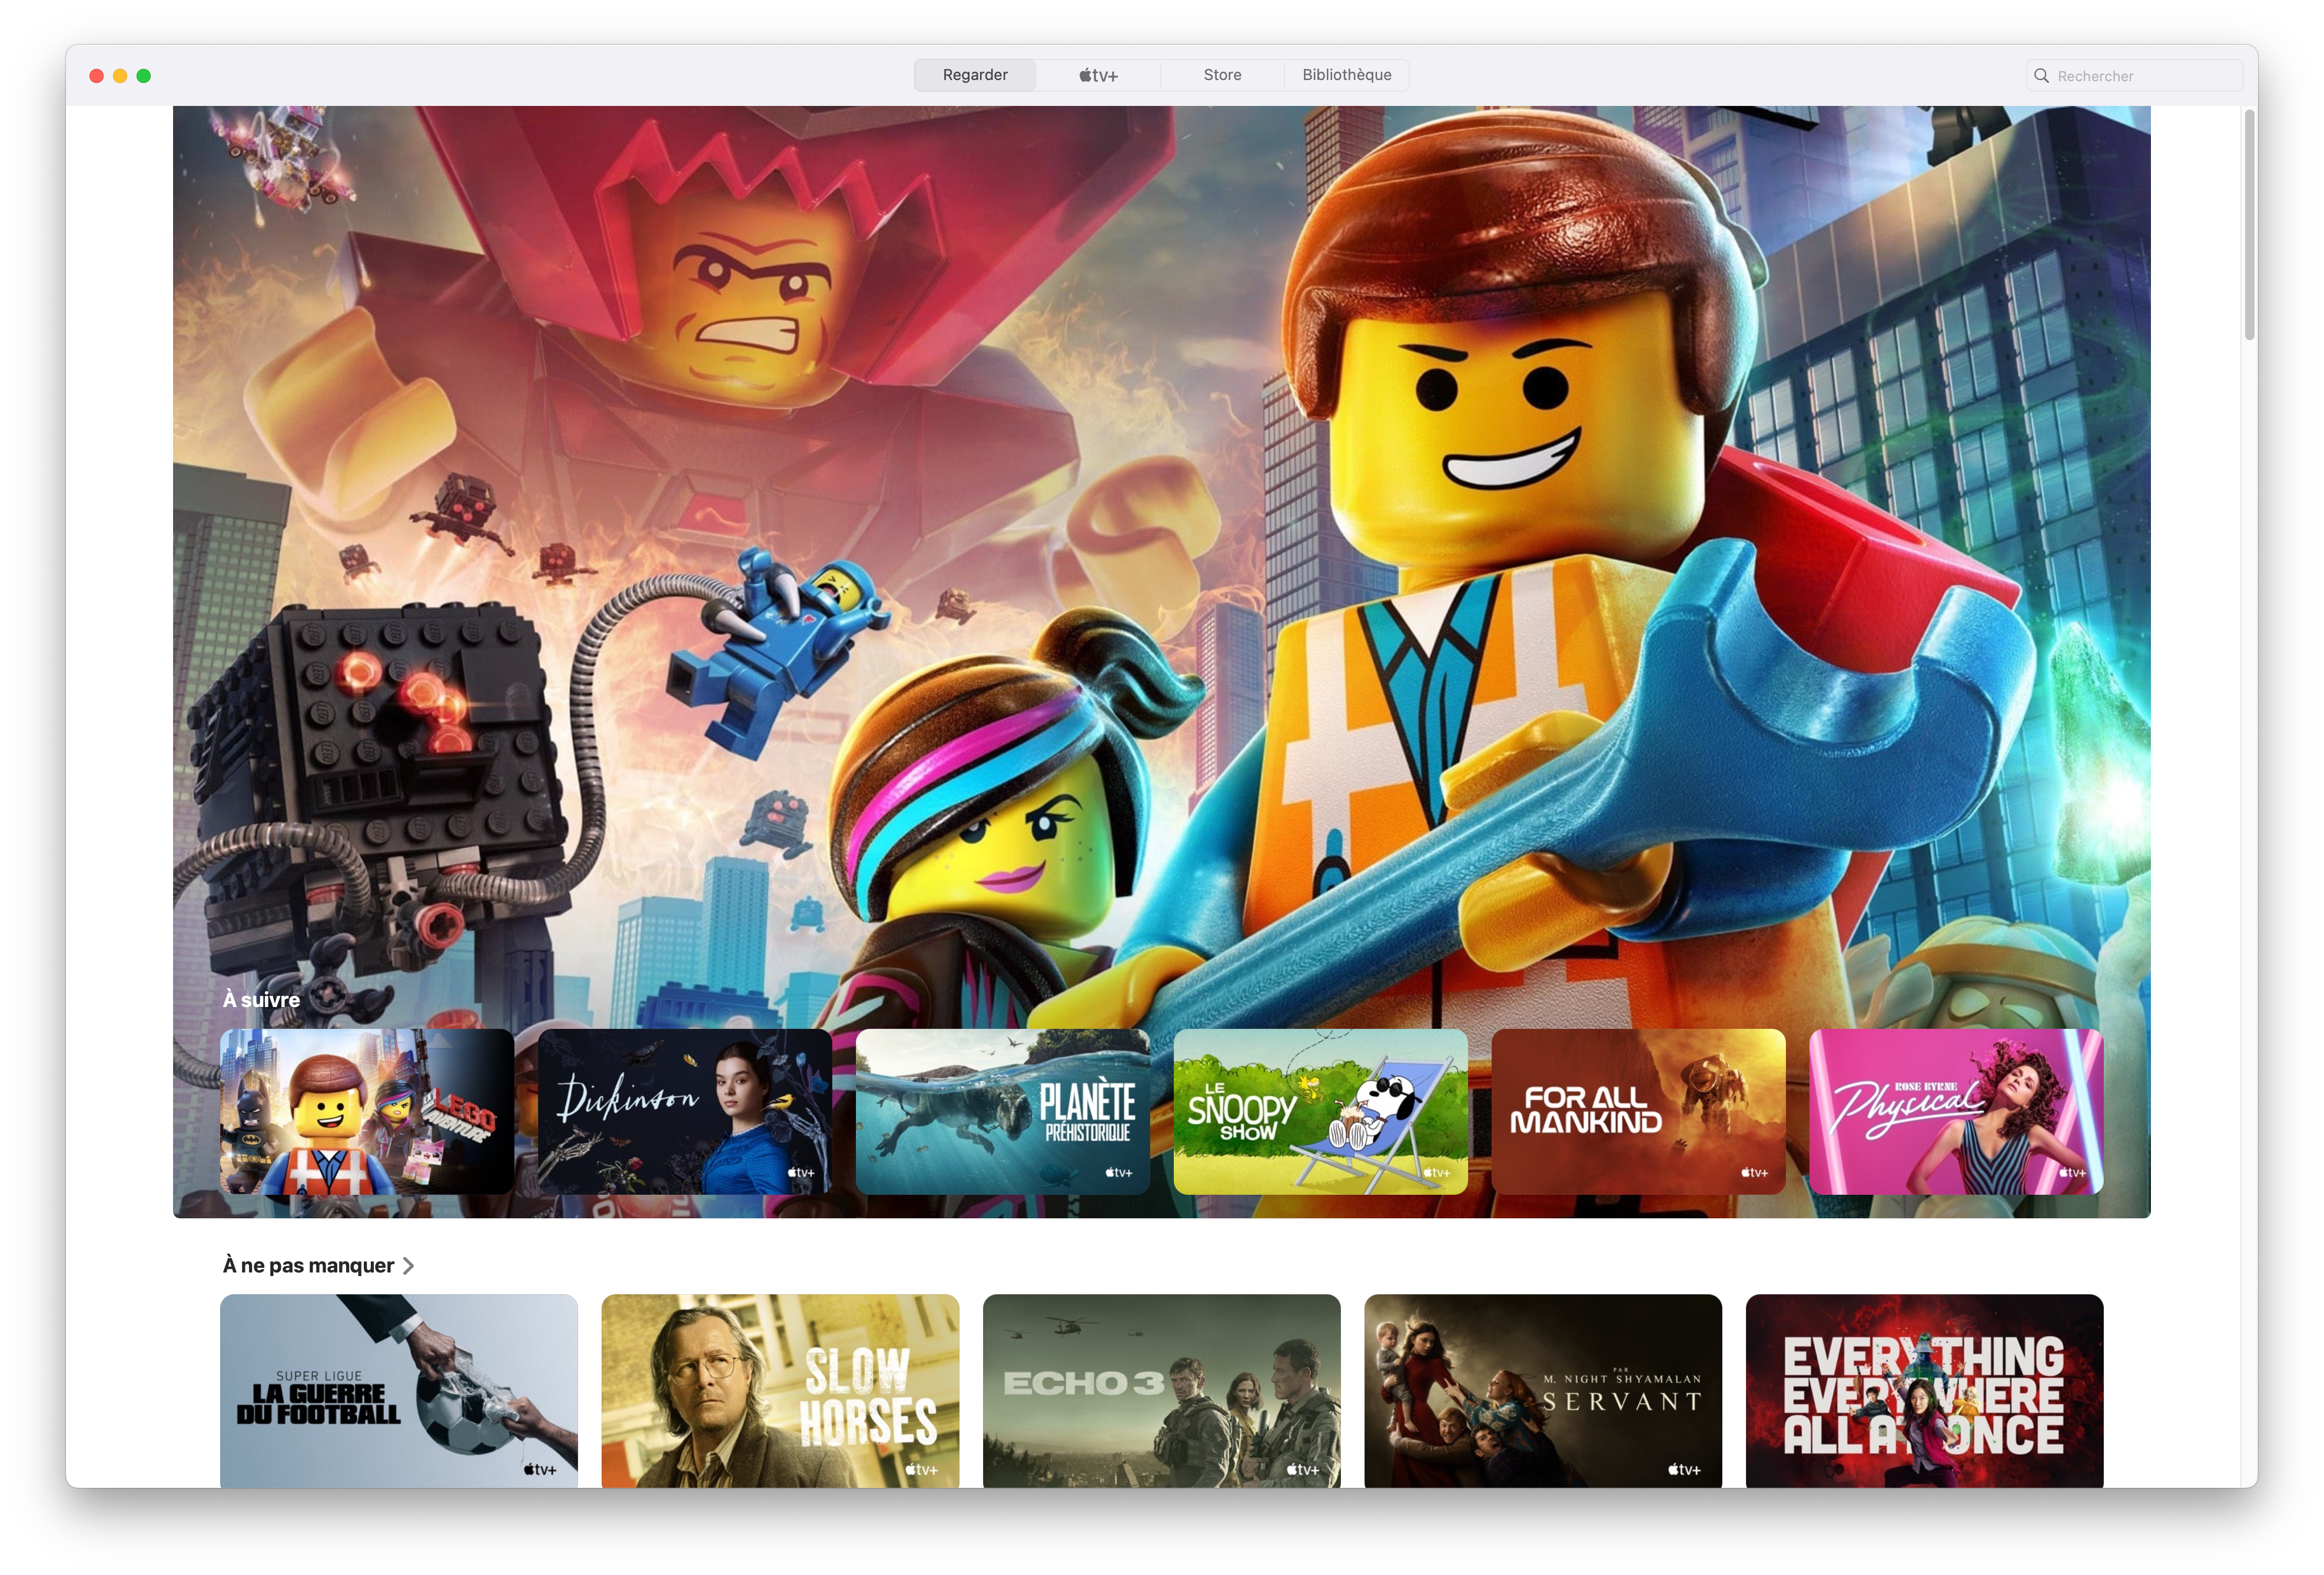The image size is (2324, 1575).
Task: Open the Apple TV+ tab
Action: click(1098, 75)
